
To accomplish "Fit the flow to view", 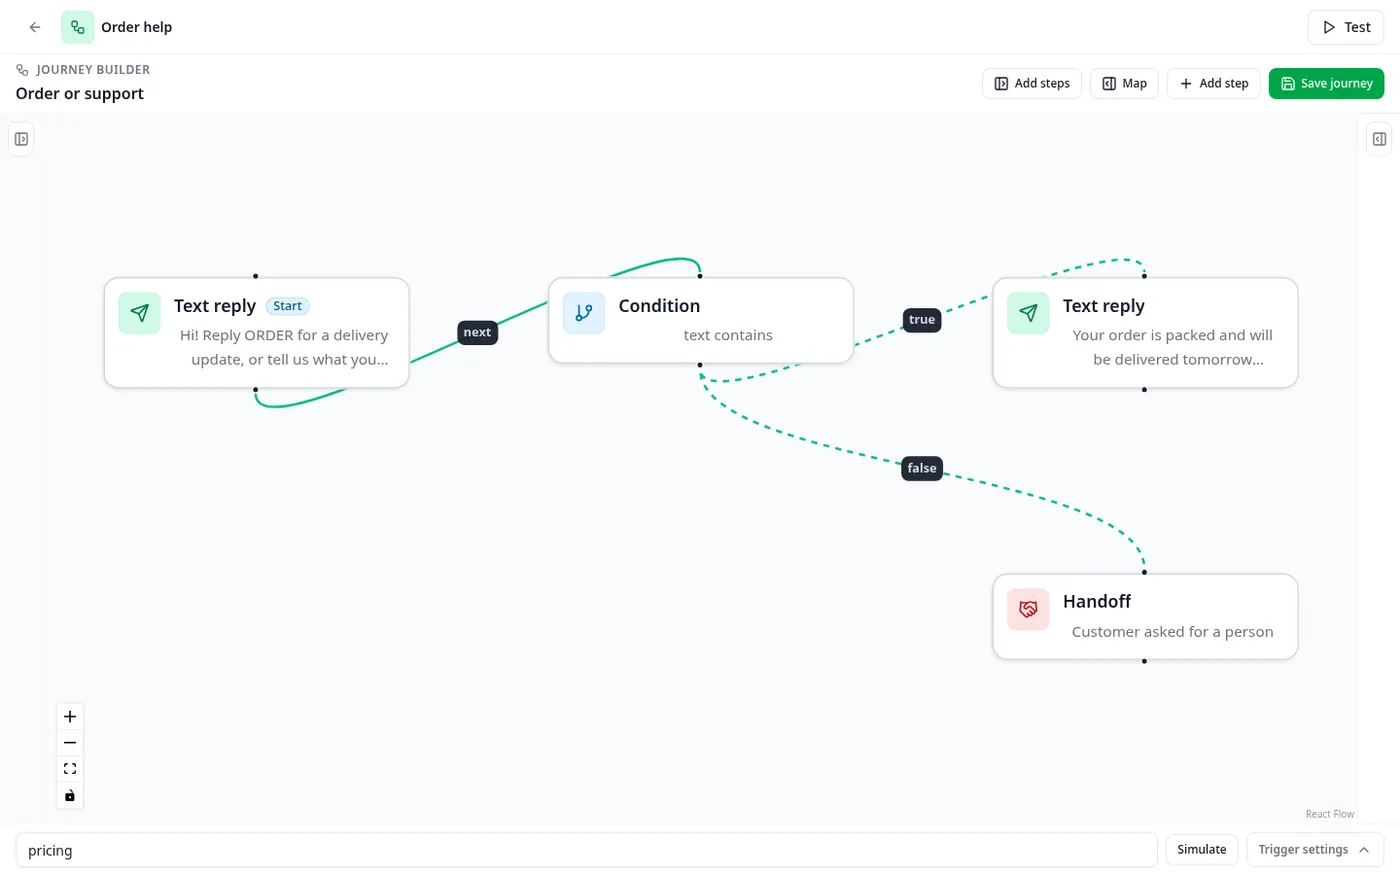I will tap(70, 769).
